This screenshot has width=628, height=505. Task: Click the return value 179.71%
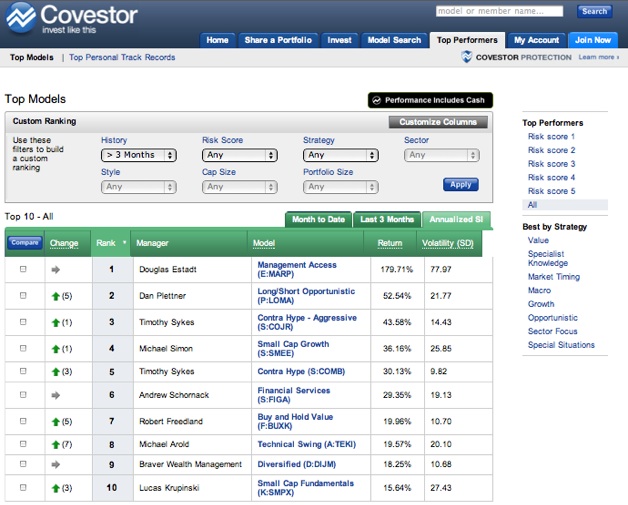(x=397, y=270)
